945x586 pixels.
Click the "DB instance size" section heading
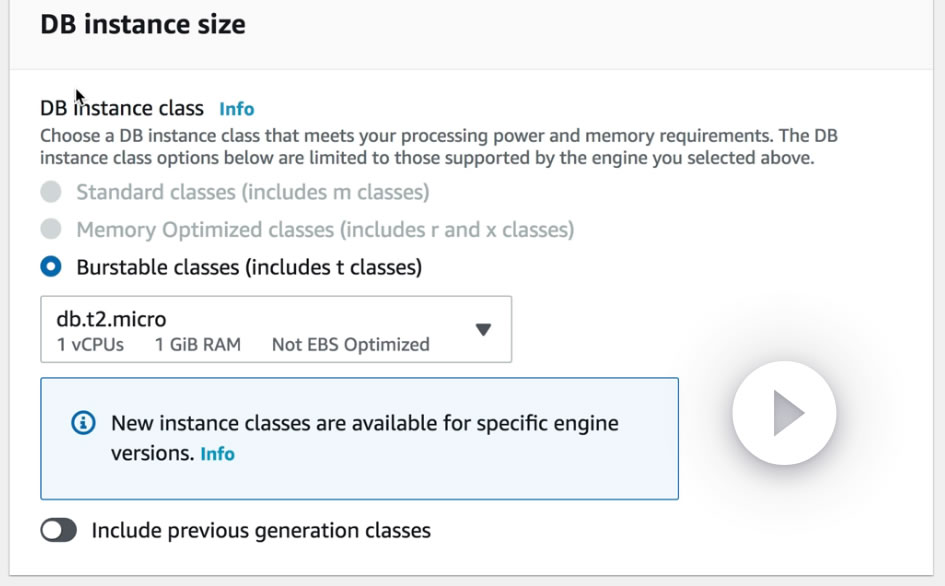coord(143,25)
